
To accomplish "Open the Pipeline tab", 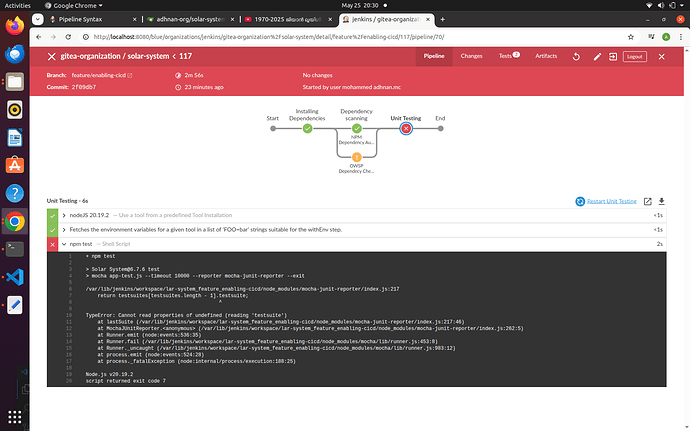I will coord(434,56).
